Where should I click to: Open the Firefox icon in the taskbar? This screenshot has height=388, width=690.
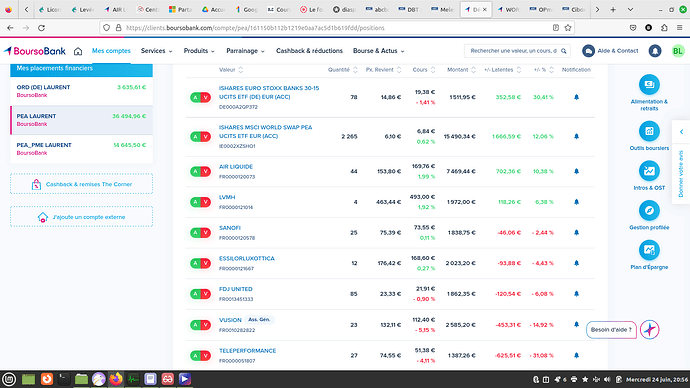coord(116,379)
